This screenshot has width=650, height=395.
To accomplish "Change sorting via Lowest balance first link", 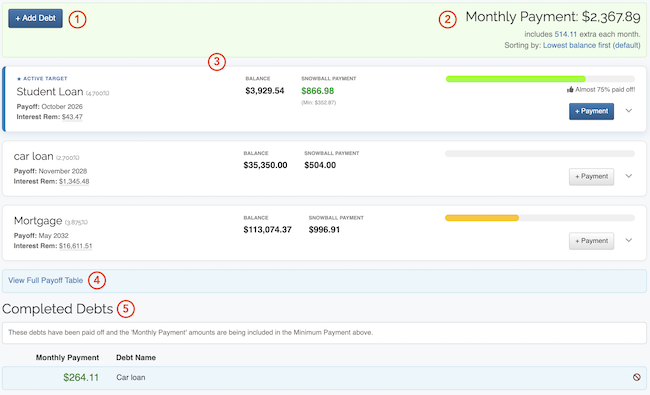I will tap(592, 45).
